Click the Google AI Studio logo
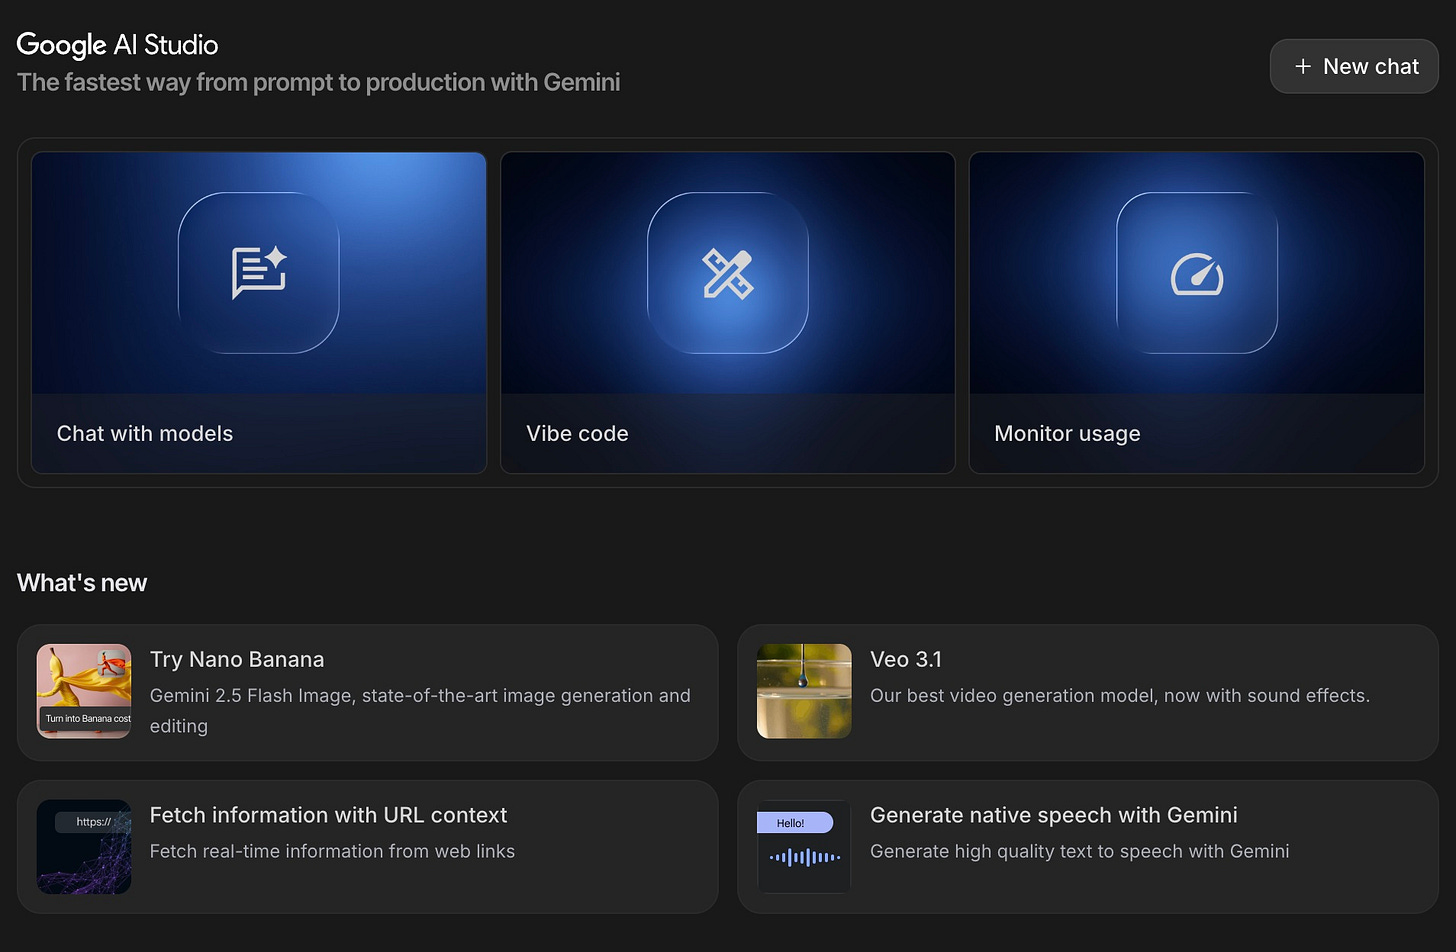Screen dimensions: 1456x952 pos(117,45)
